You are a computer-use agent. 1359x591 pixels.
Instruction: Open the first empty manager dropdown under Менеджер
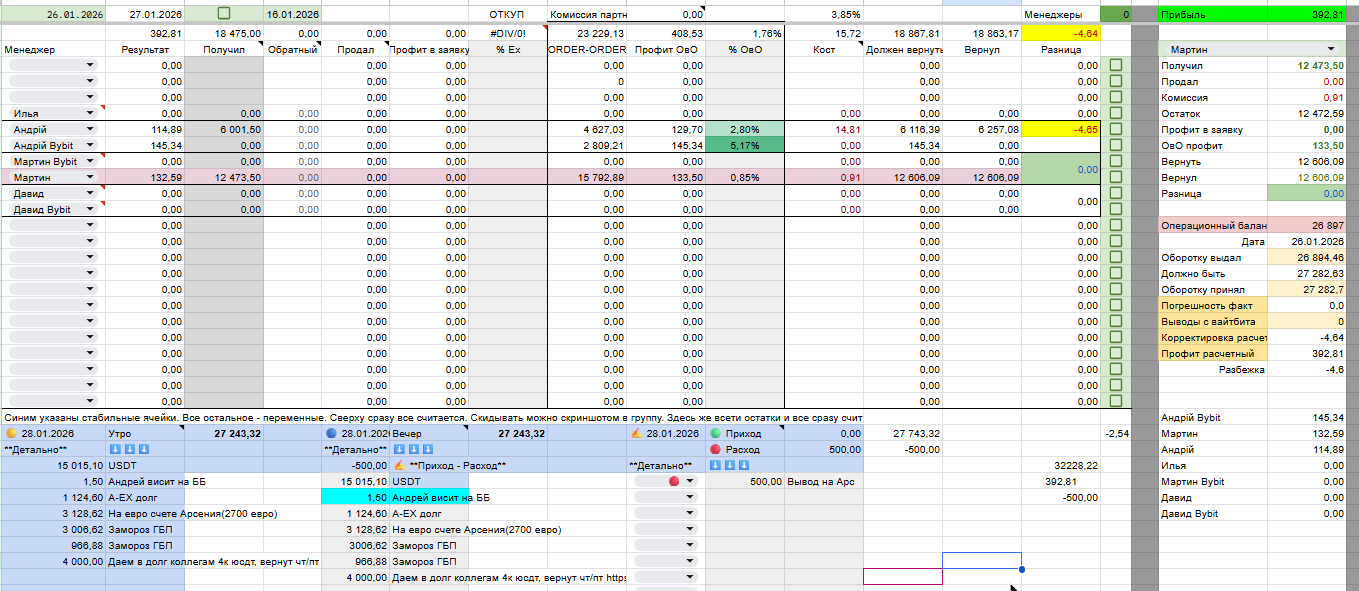[90, 65]
